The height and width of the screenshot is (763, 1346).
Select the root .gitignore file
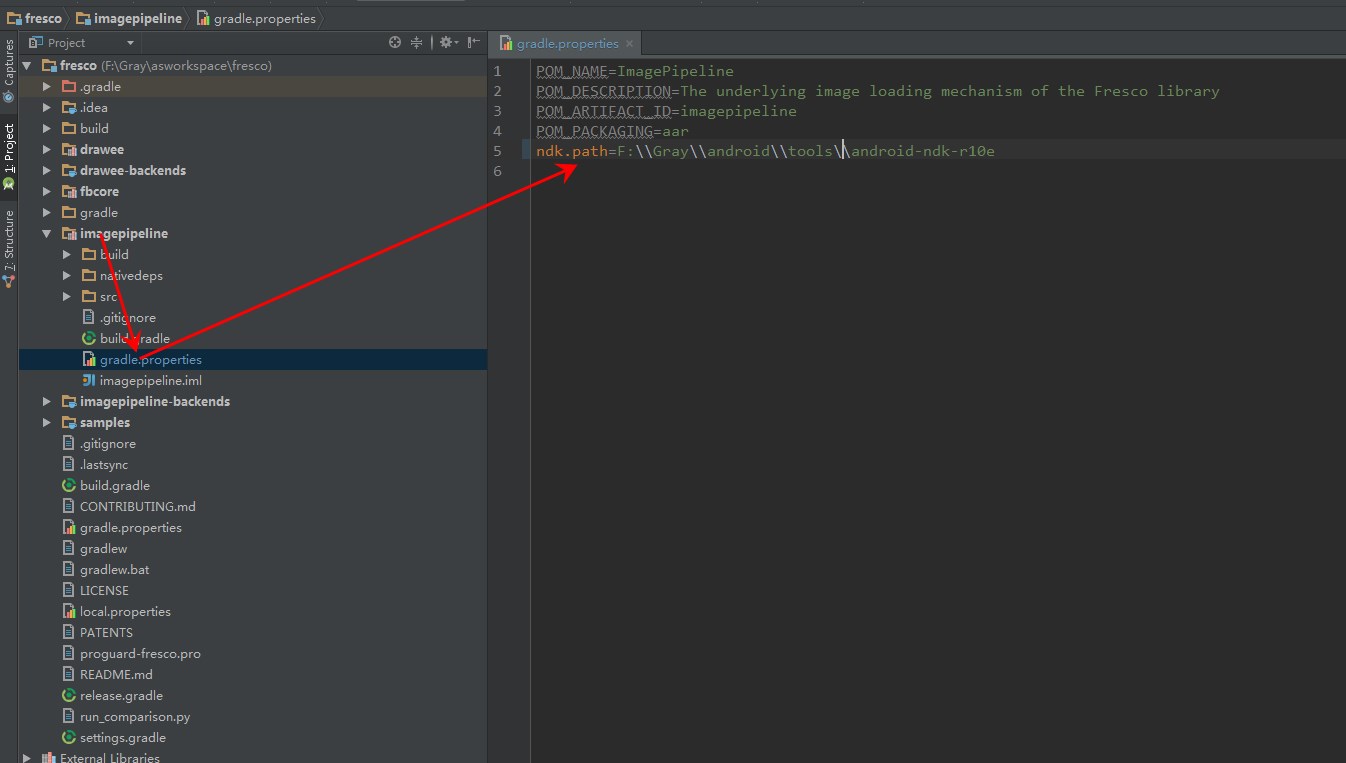(107, 444)
